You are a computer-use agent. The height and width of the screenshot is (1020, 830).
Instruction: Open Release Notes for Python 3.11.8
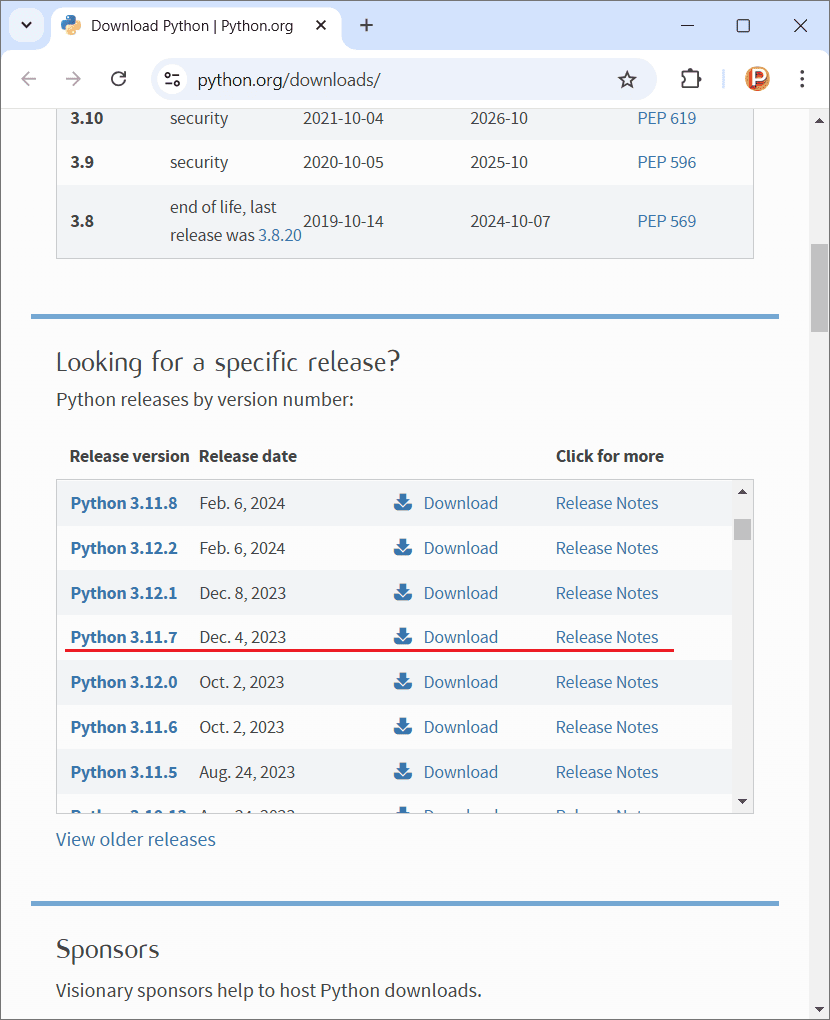tap(607, 503)
